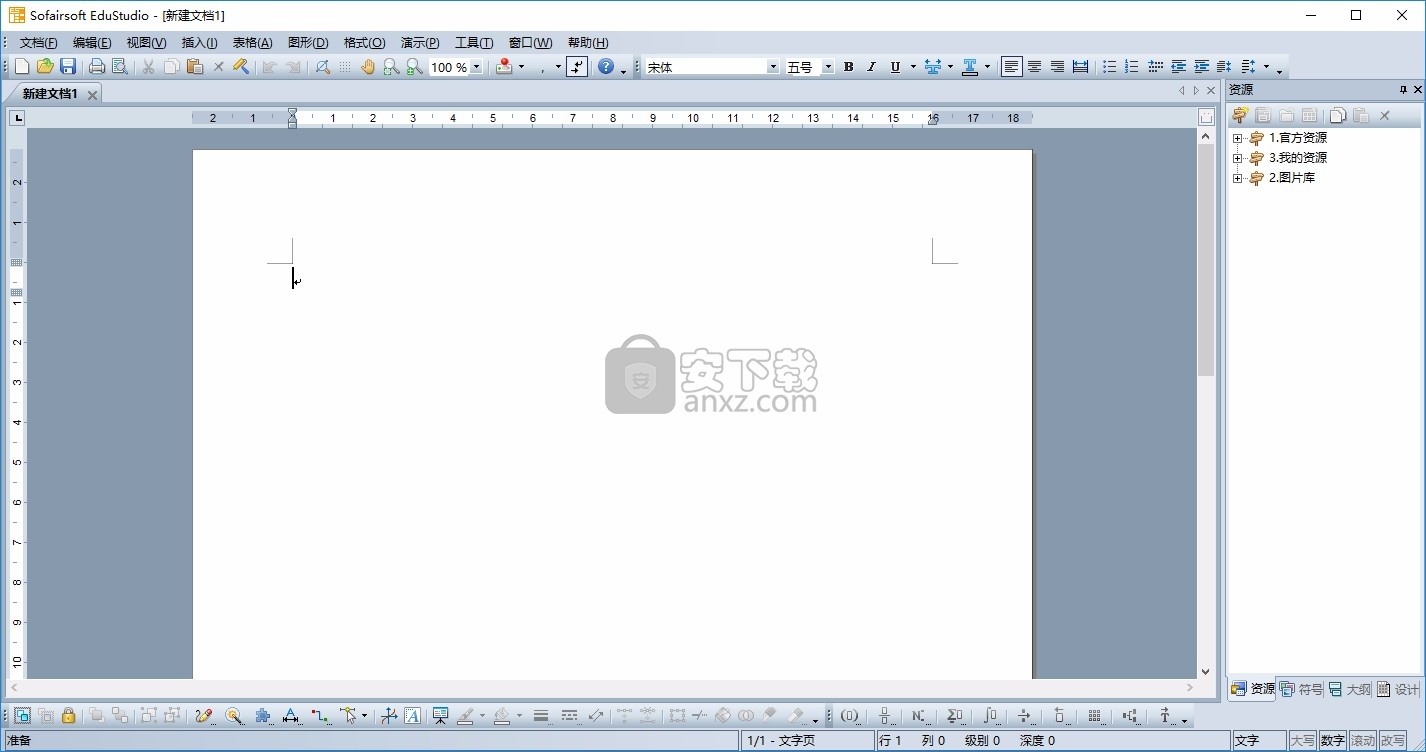Open the zoom percentage dropdown
Image resolution: width=1426 pixels, height=752 pixels.
[476, 67]
